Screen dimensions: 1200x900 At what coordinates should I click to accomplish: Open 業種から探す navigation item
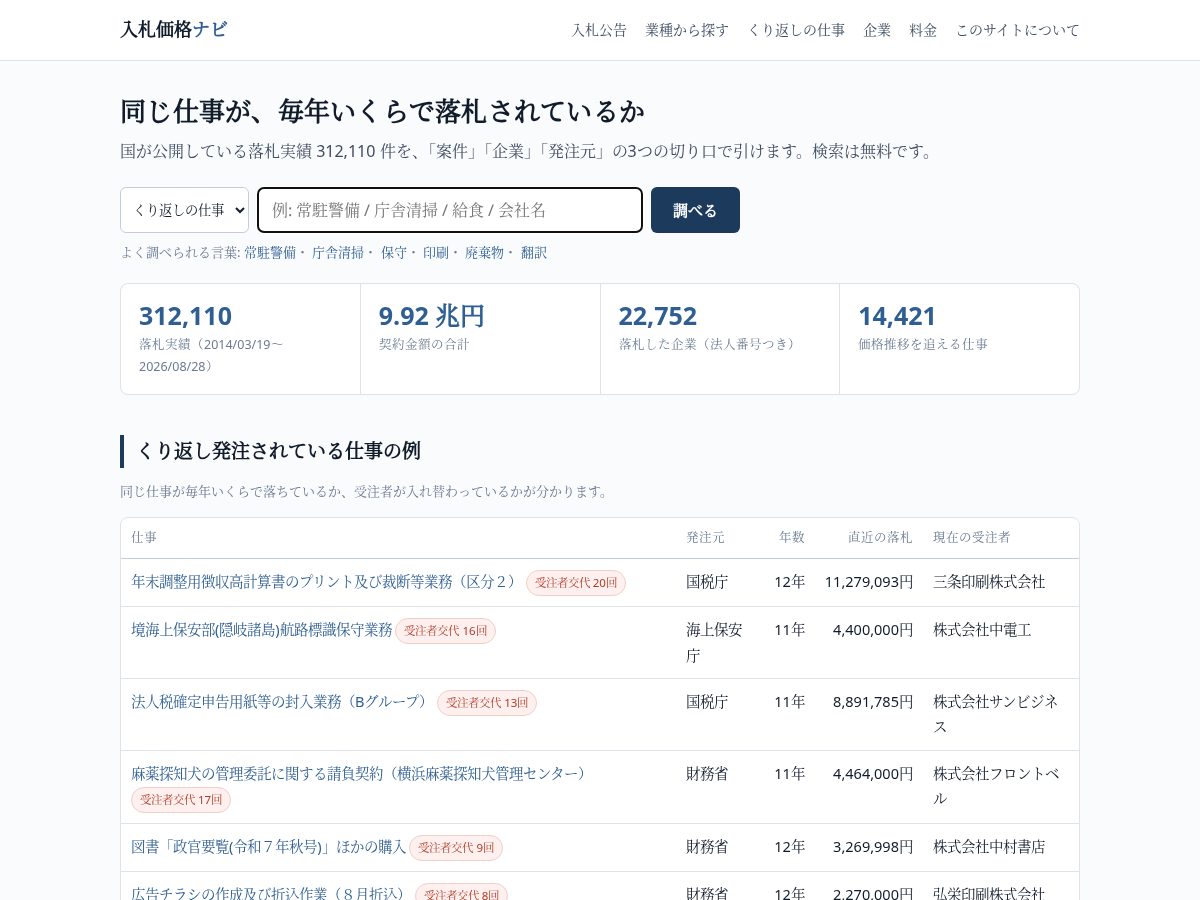point(687,30)
